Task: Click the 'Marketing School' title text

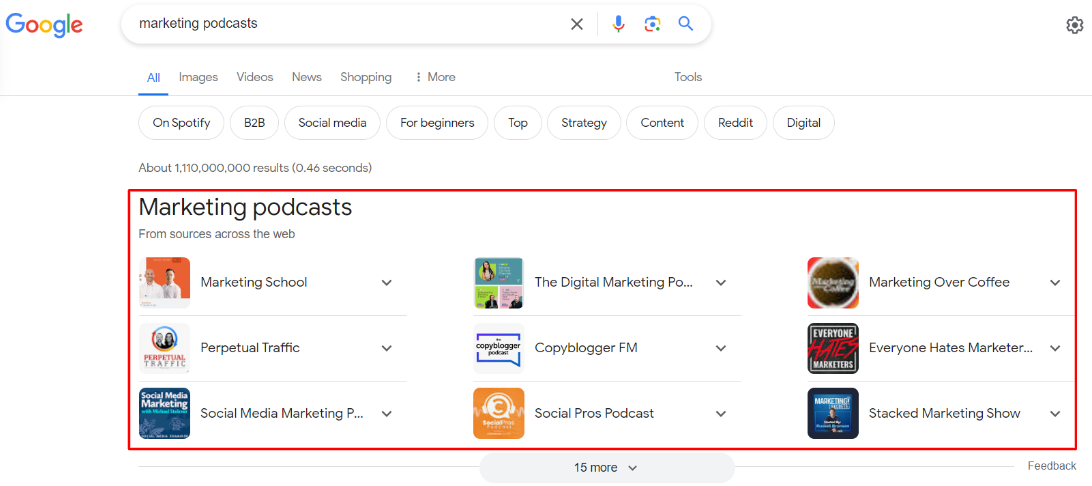Action: (x=254, y=283)
